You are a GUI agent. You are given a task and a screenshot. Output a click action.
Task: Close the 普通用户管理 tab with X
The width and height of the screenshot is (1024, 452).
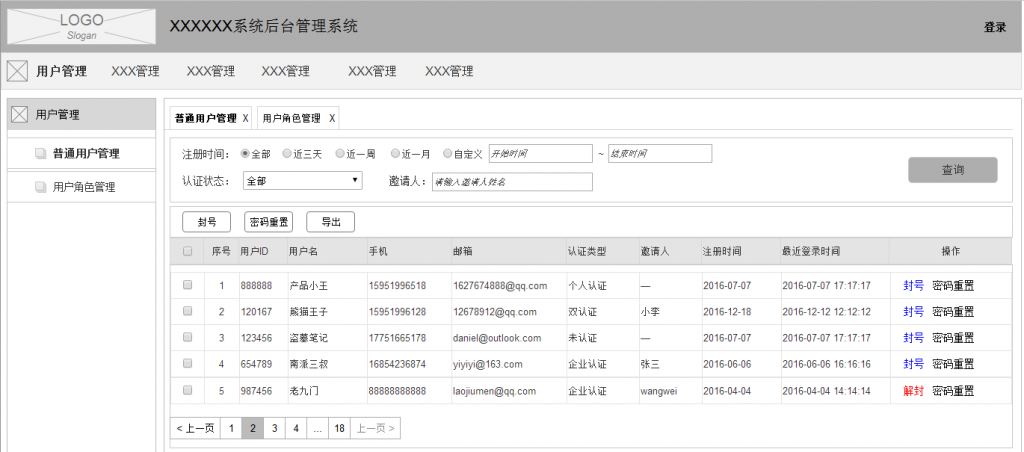245,118
